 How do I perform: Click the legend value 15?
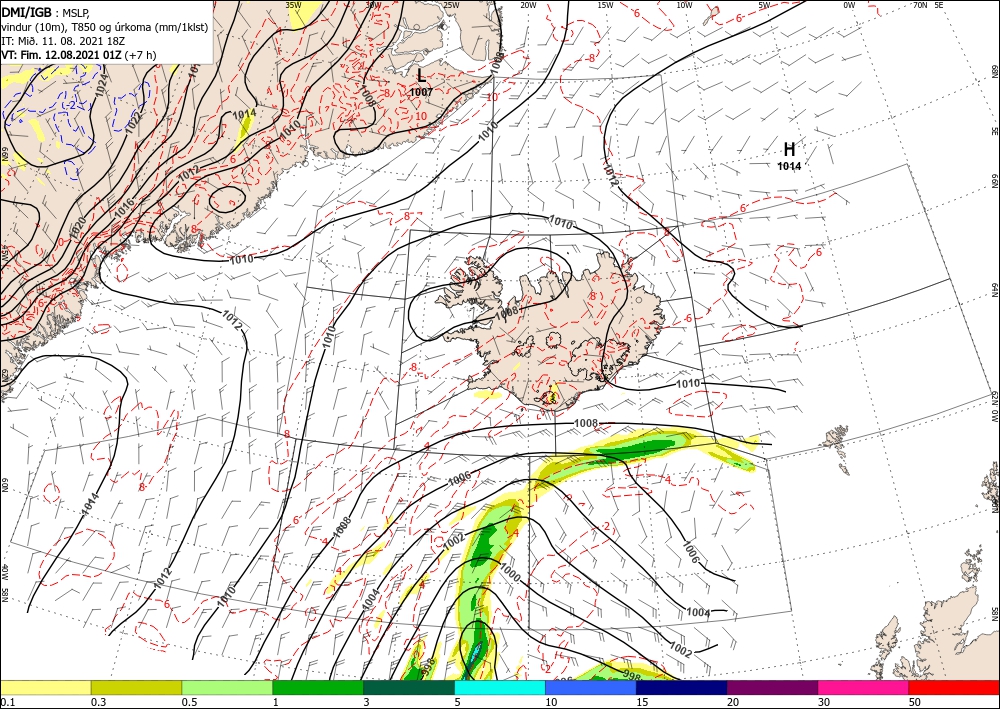[642, 702]
